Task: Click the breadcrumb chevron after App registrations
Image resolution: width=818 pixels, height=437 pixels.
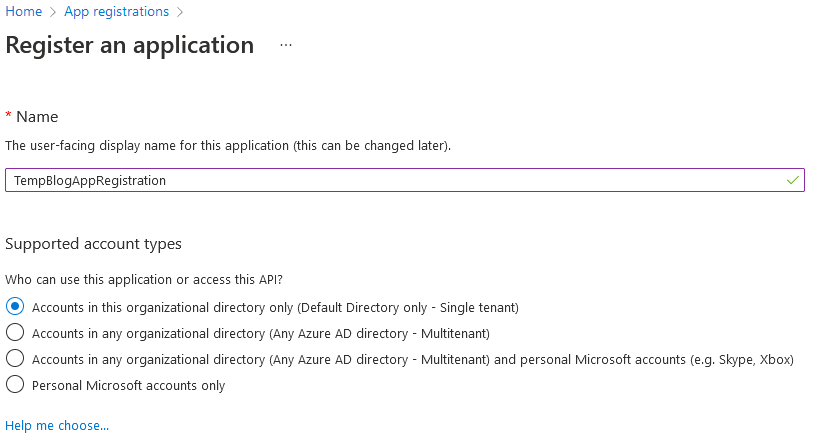Action: 180,12
